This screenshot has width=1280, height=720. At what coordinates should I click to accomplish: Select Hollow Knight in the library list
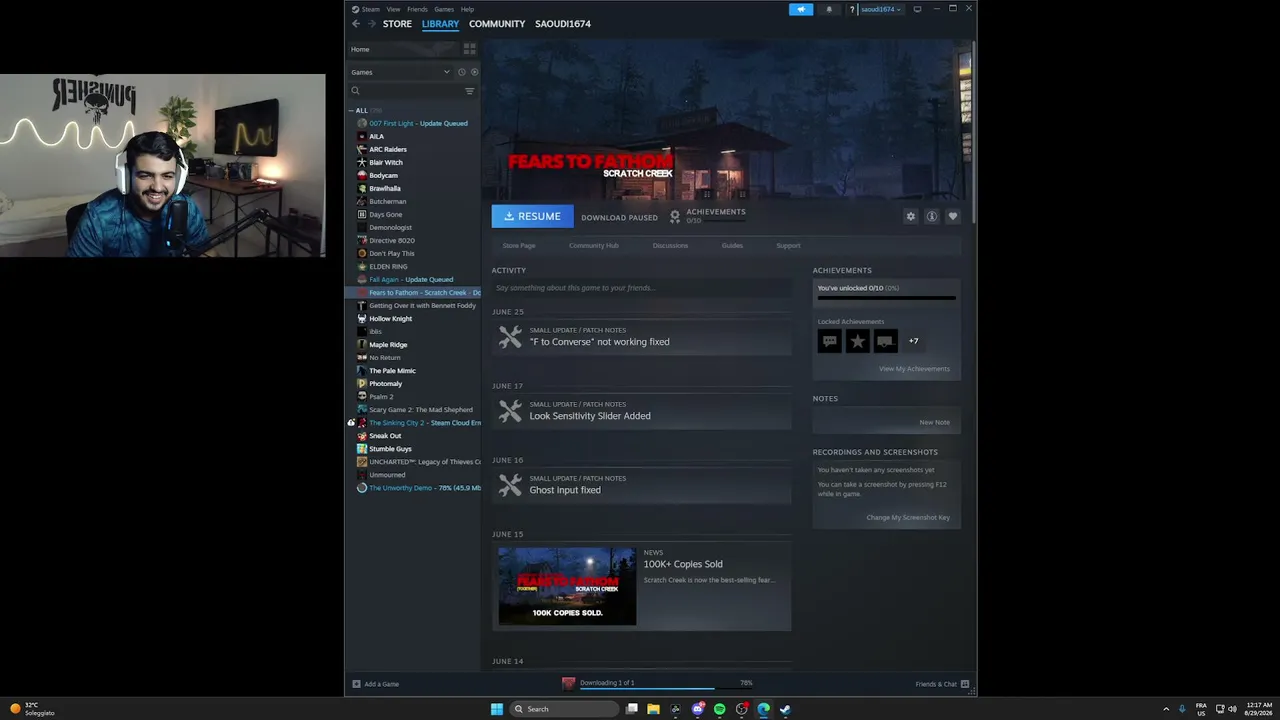[390, 318]
